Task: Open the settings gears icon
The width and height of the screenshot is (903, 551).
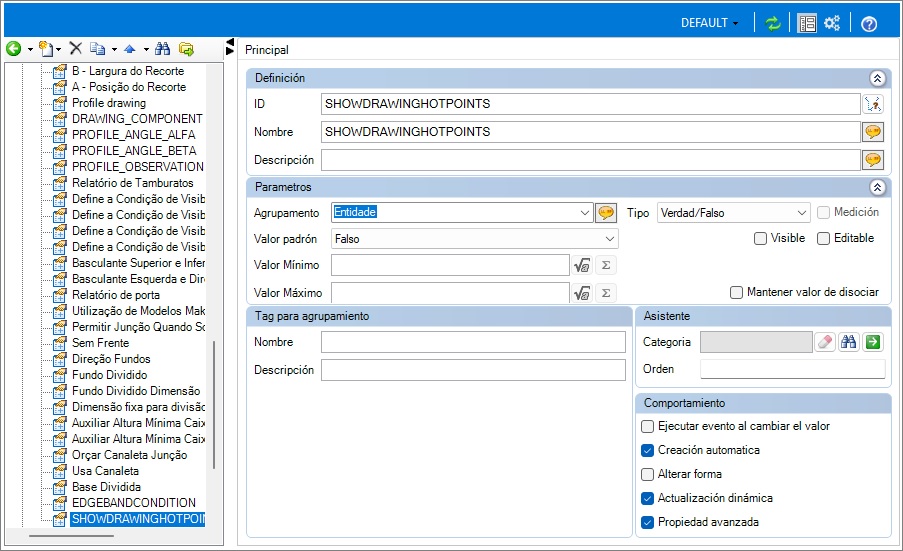Action: coord(832,23)
